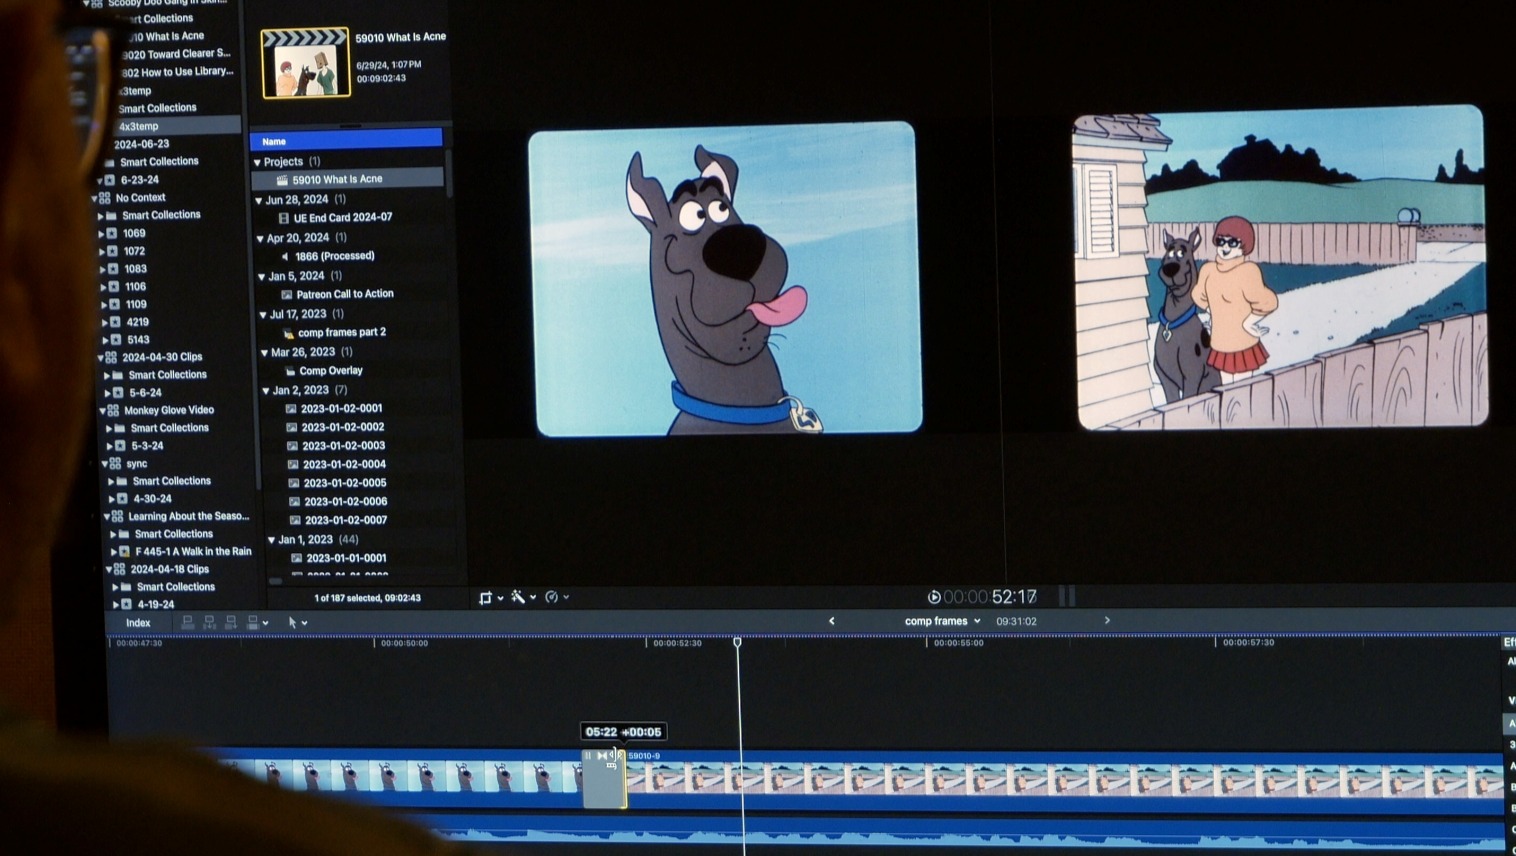The height and width of the screenshot is (856, 1516).
Task: Open the retime speed menu icon
Action: coord(553,597)
